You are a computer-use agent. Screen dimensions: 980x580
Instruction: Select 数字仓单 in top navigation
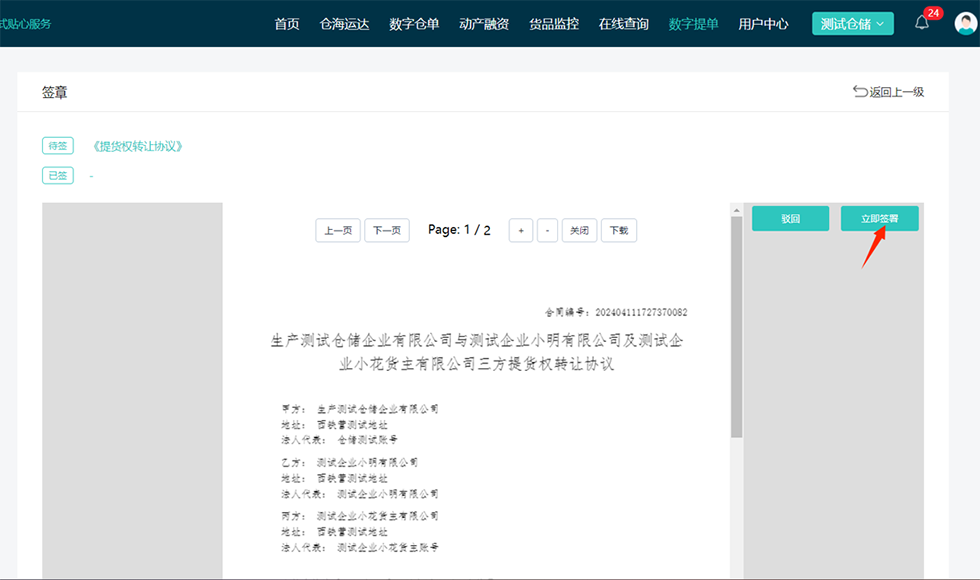coord(414,24)
